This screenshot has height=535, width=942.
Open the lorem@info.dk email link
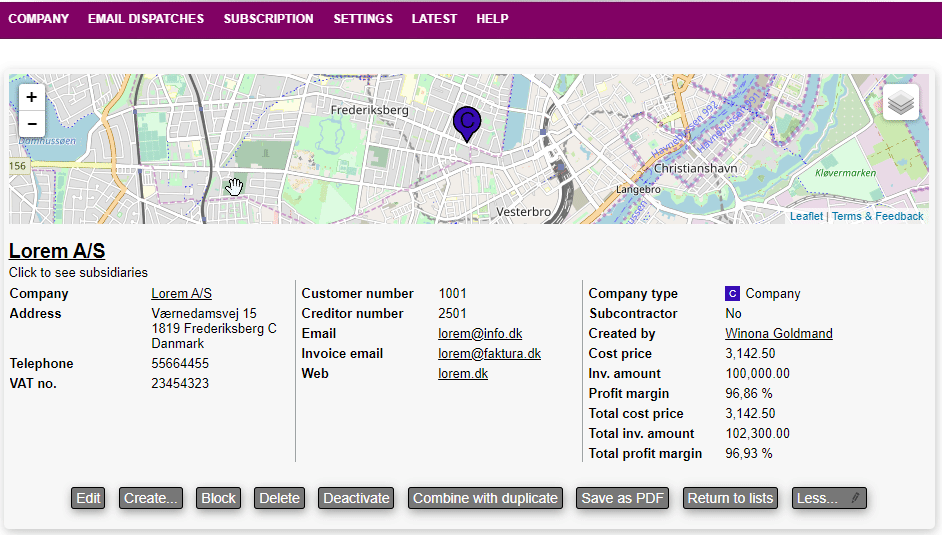480,334
